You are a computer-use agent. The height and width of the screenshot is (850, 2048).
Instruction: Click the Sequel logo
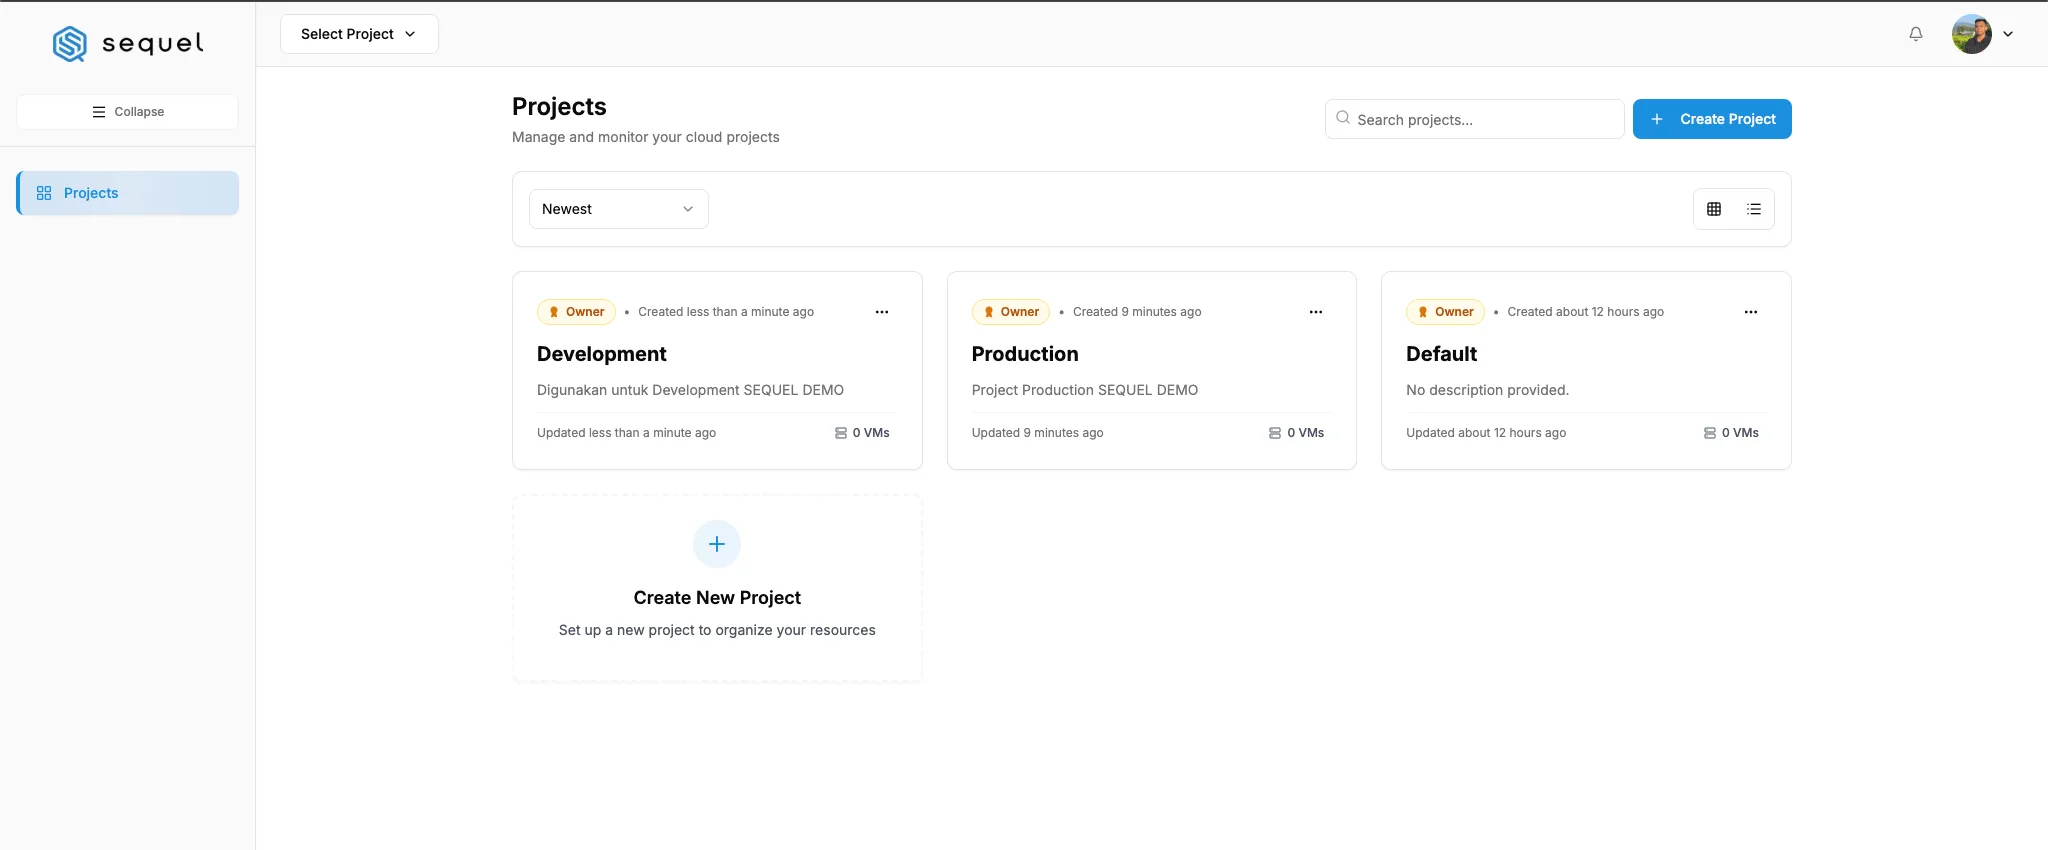tap(128, 43)
